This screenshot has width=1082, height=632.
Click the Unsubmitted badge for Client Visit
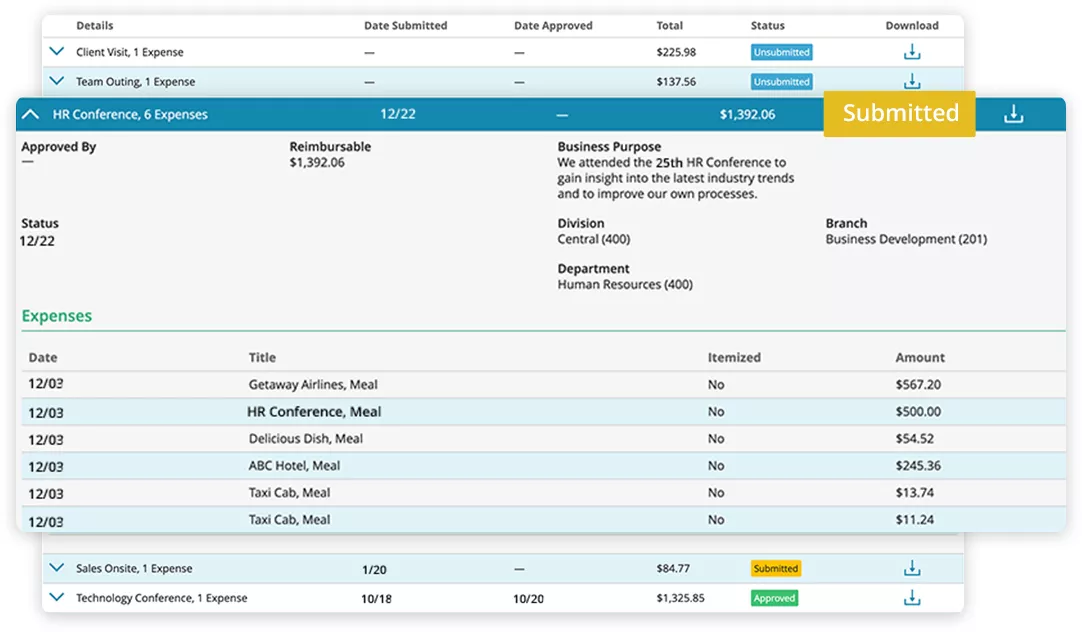pyautogui.click(x=781, y=52)
